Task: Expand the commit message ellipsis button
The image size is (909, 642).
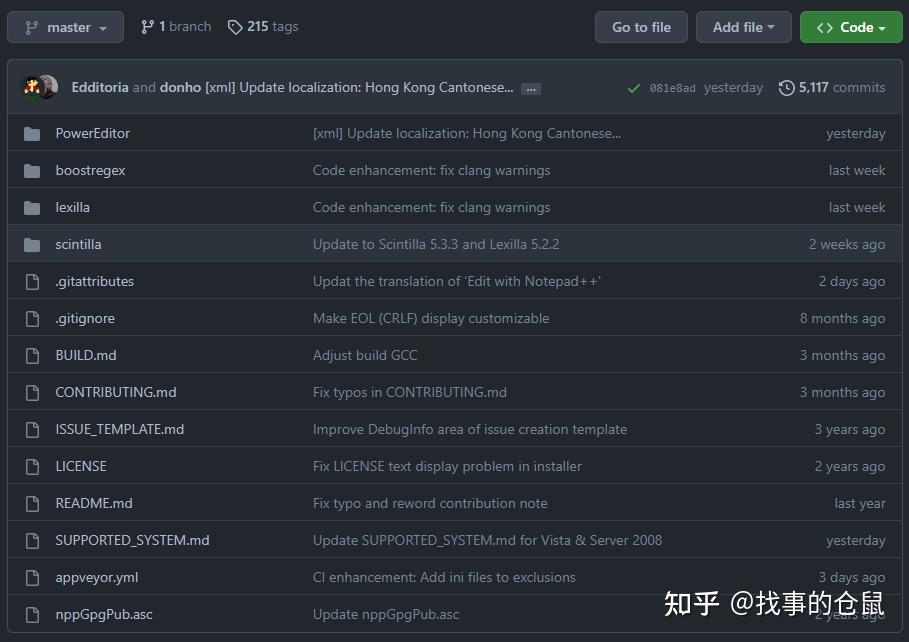Action: (x=531, y=89)
